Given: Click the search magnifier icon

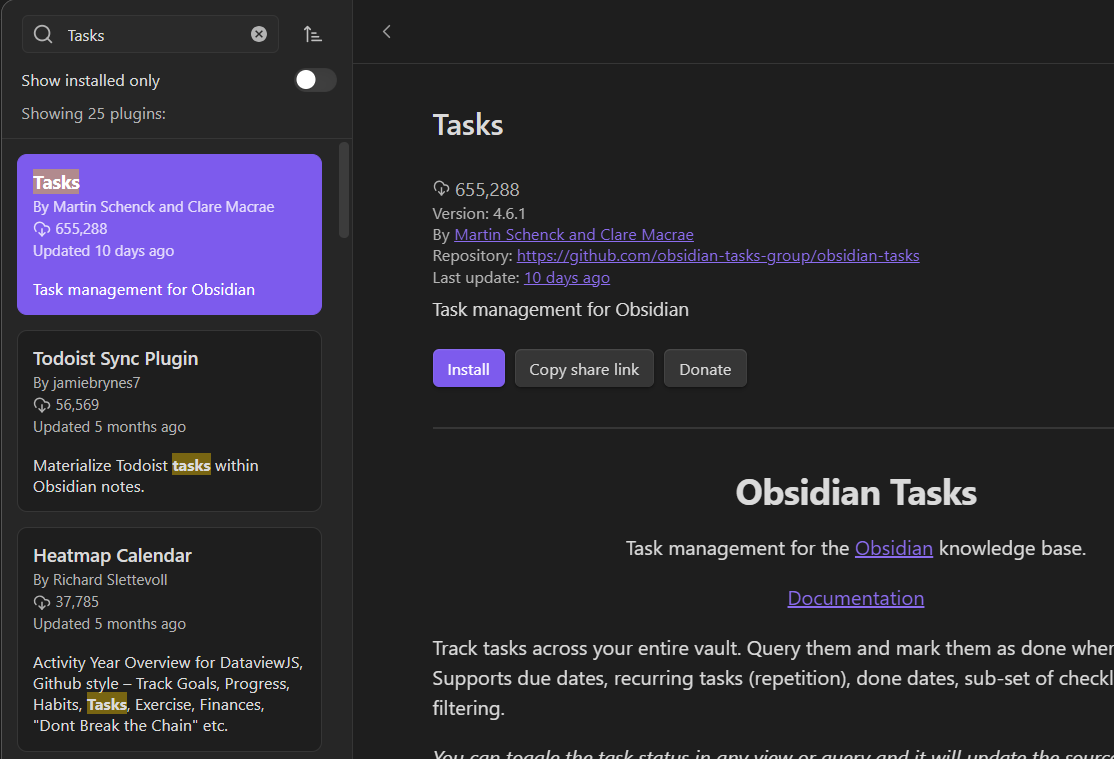Looking at the screenshot, I should pos(43,34).
